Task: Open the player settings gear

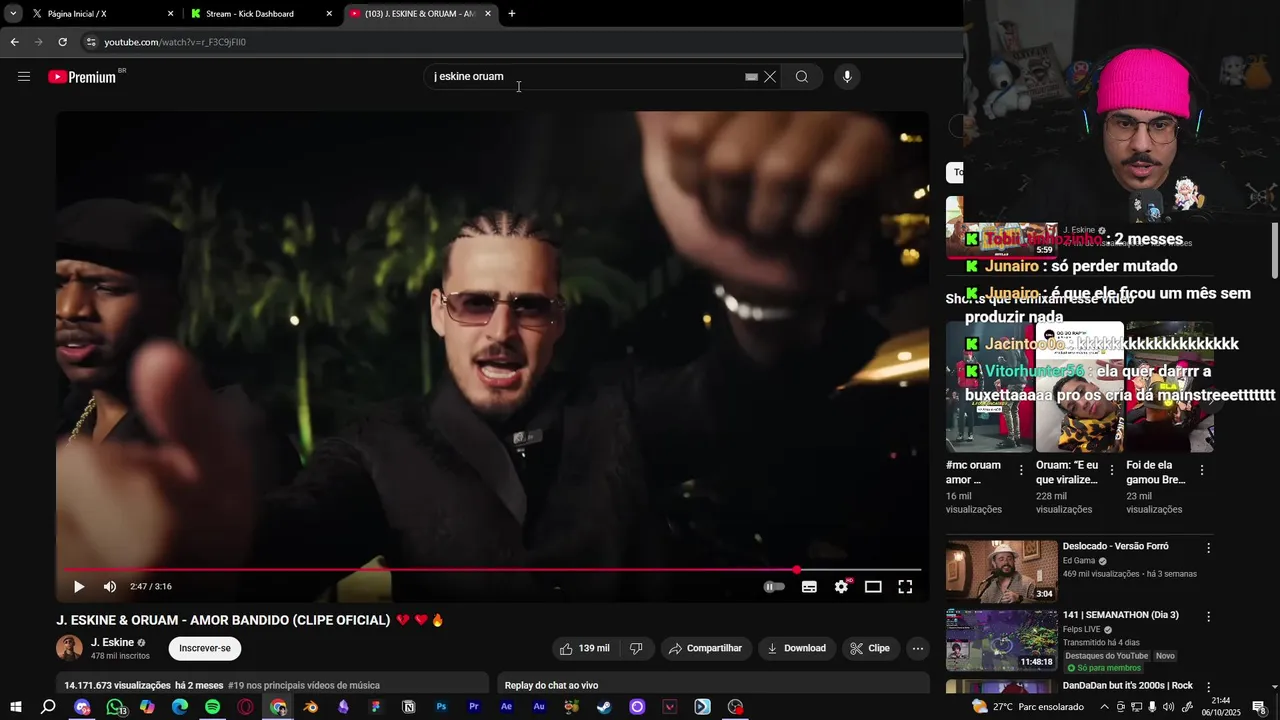Action: (841, 587)
